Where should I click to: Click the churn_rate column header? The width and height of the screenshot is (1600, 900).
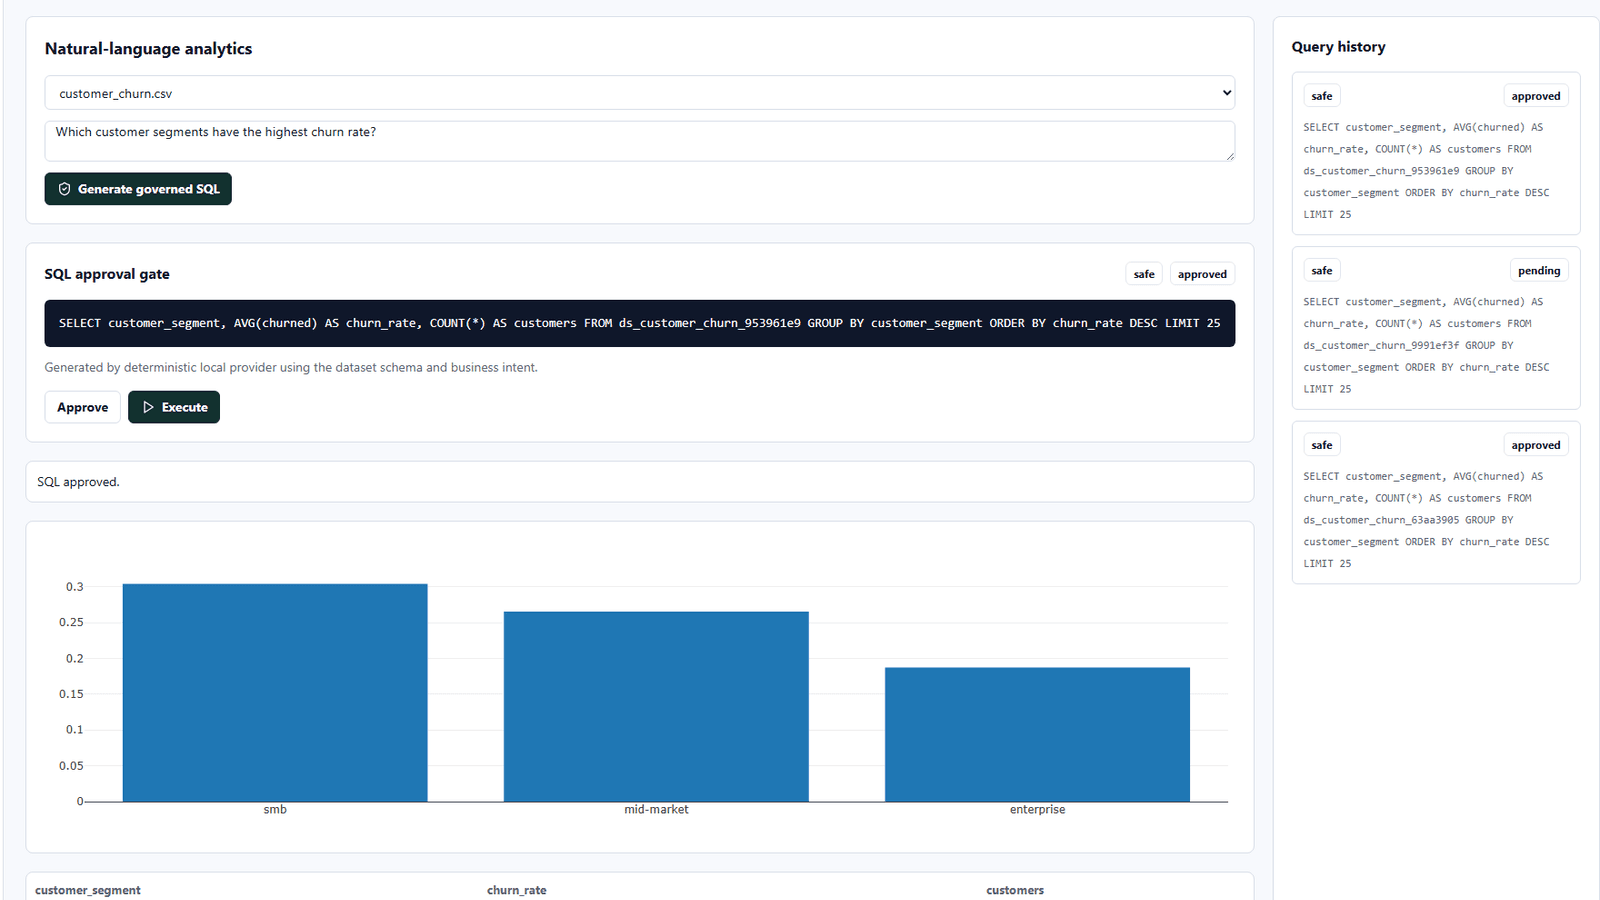pyautogui.click(x=517, y=890)
